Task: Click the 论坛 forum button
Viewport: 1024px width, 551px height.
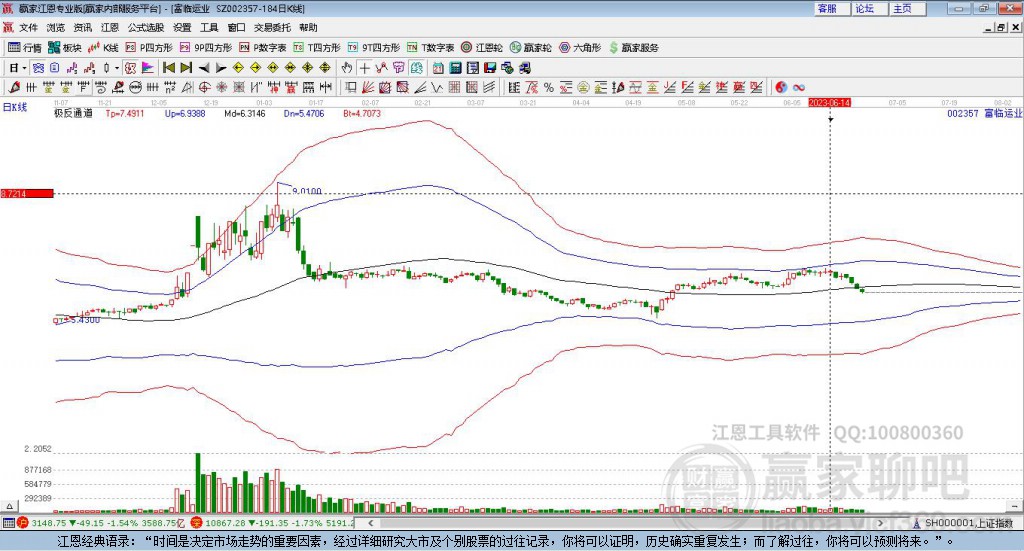Action: (x=871, y=8)
